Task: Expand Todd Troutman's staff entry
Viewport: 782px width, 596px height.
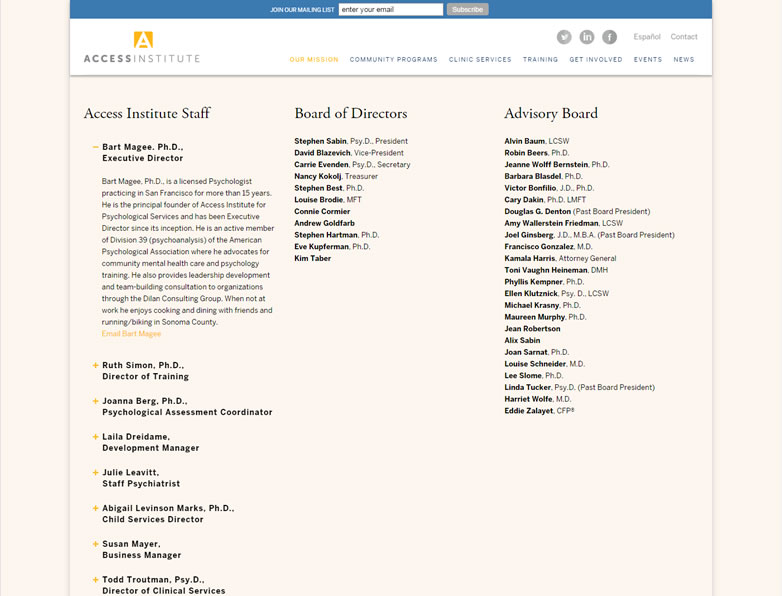Action: [x=96, y=580]
